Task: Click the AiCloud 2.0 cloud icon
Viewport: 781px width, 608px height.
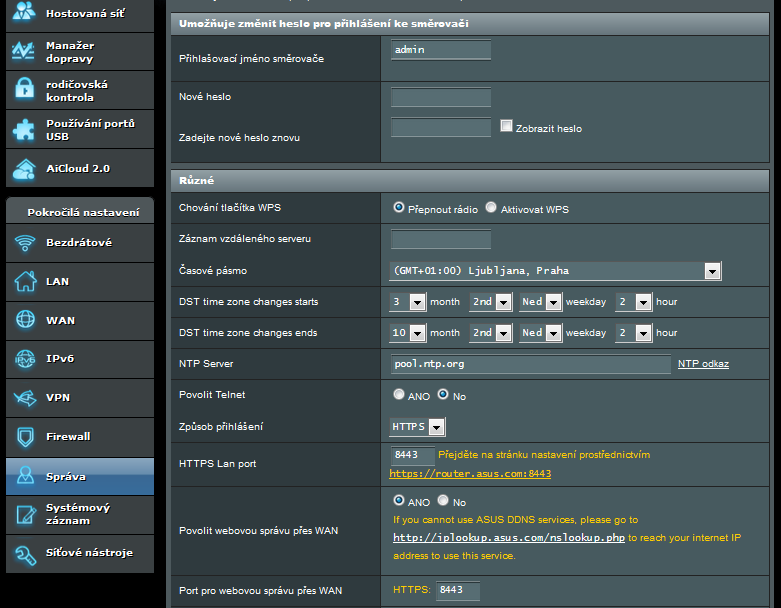Action: [x=25, y=169]
